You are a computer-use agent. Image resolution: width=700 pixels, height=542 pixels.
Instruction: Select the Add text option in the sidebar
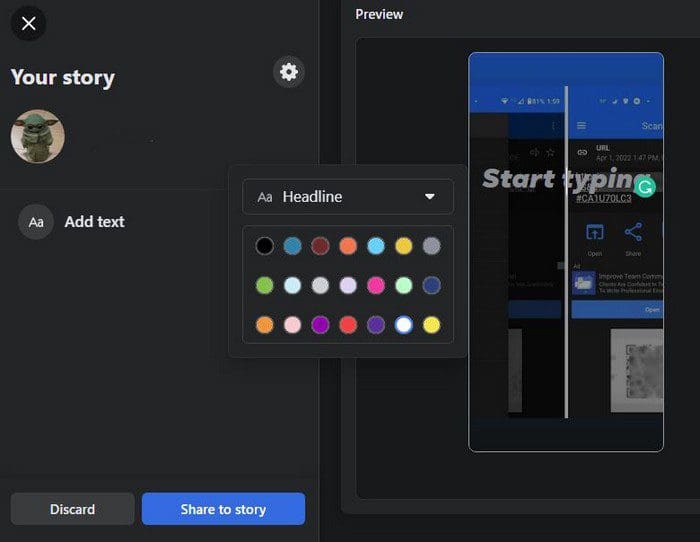94,222
